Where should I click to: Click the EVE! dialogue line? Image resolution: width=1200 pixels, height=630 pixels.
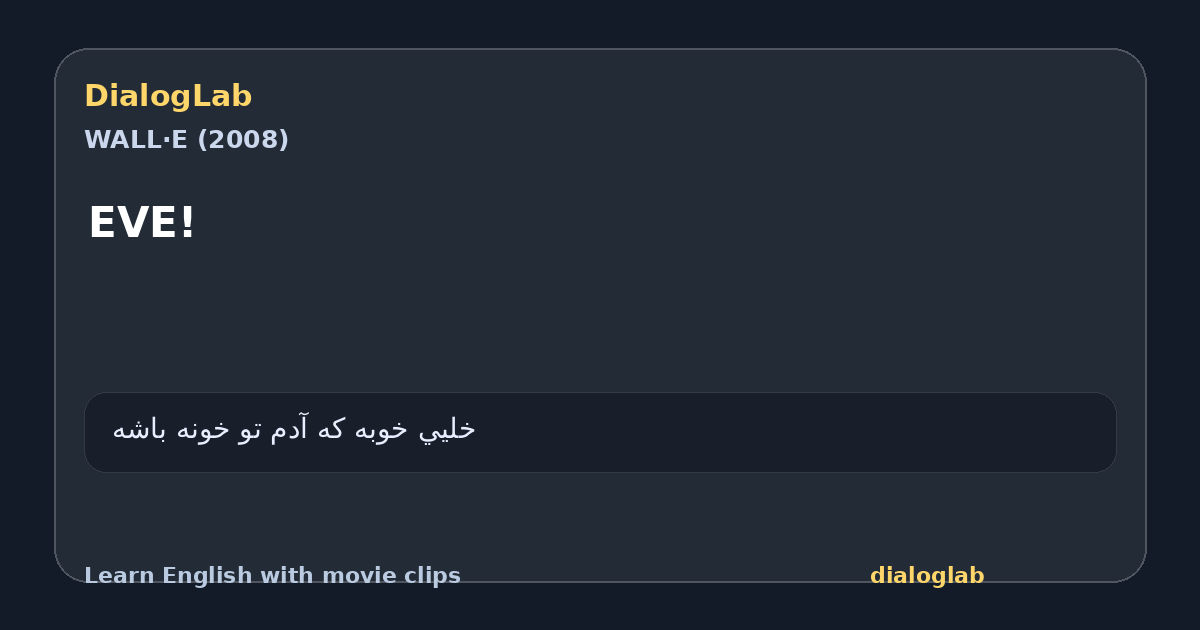tap(142, 223)
